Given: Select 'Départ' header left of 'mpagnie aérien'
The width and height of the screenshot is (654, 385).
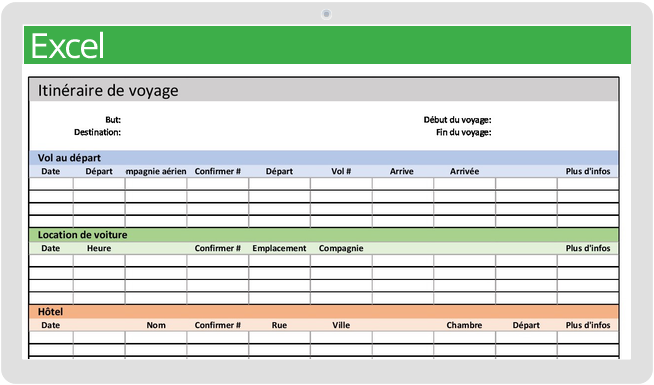Looking at the screenshot, I should [x=99, y=171].
